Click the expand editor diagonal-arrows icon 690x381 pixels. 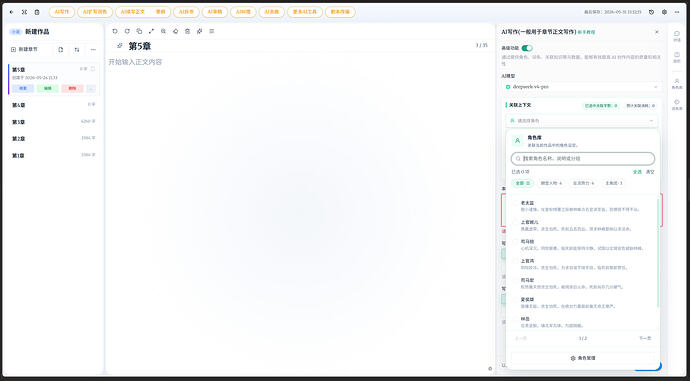[x=151, y=31]
